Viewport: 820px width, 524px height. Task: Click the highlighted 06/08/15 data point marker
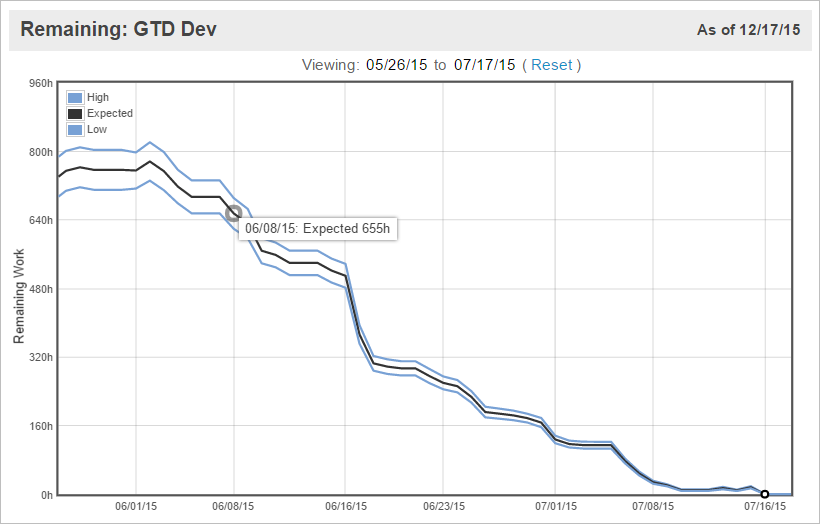coord(234,213)
